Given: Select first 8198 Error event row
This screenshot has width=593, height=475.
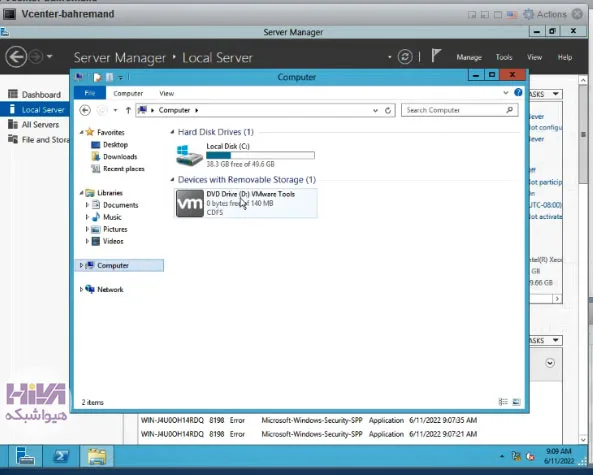Looking at the screenshot, I should pyautogui.click(x=309, y=420).
